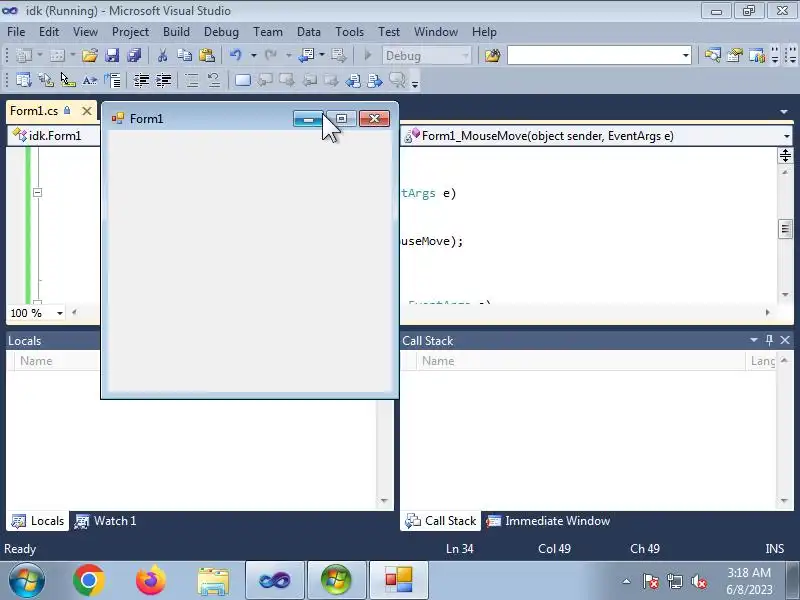
Task: Open the Object Browser icon at toolbar right end
Action: (x=757, y=55)
